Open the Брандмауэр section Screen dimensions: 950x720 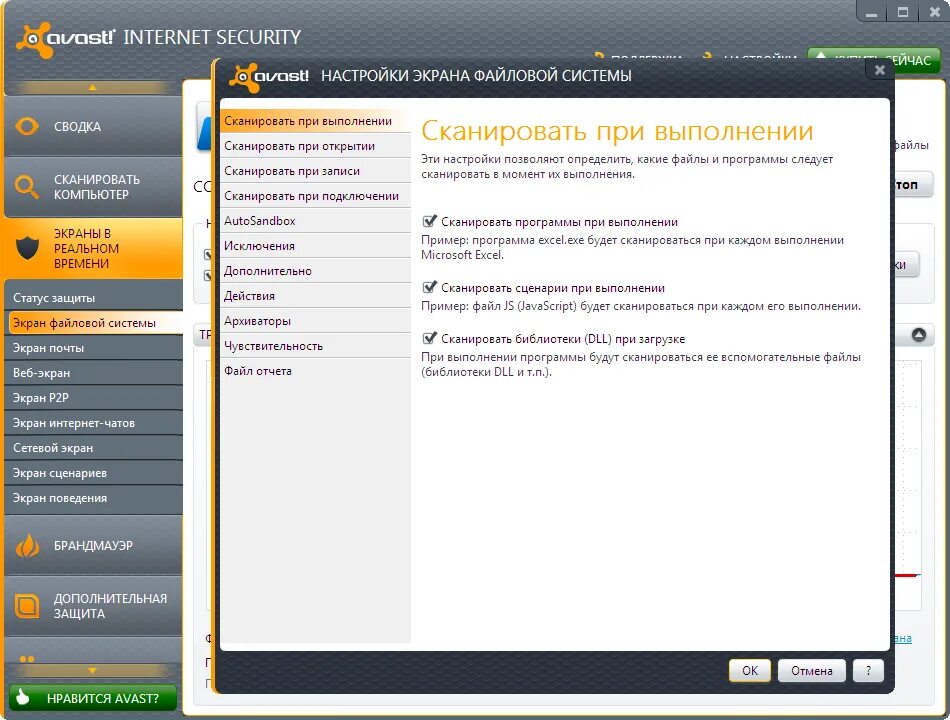(x=93, y=545)
